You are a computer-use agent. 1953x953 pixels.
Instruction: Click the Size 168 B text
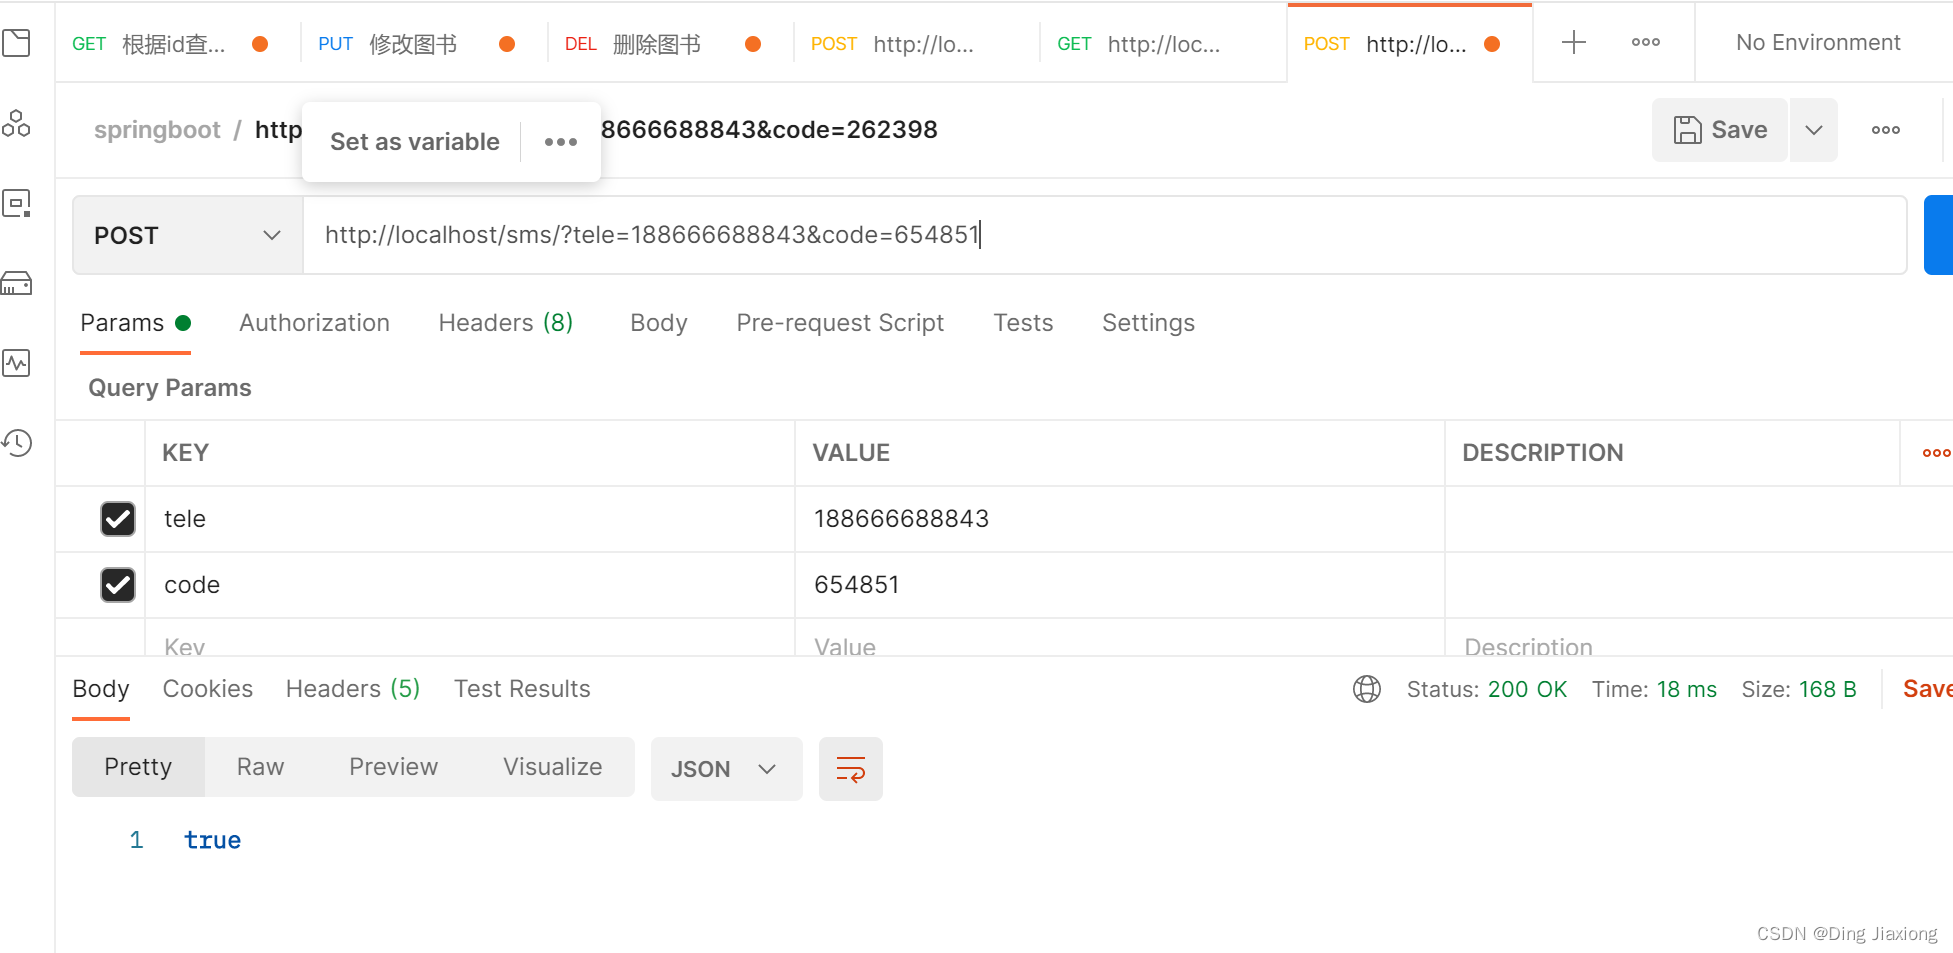(x=1799, y=689)
